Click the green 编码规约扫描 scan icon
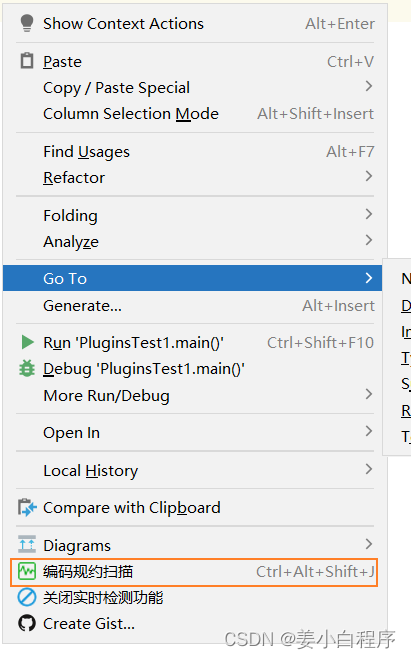 (x=27, y=571)
